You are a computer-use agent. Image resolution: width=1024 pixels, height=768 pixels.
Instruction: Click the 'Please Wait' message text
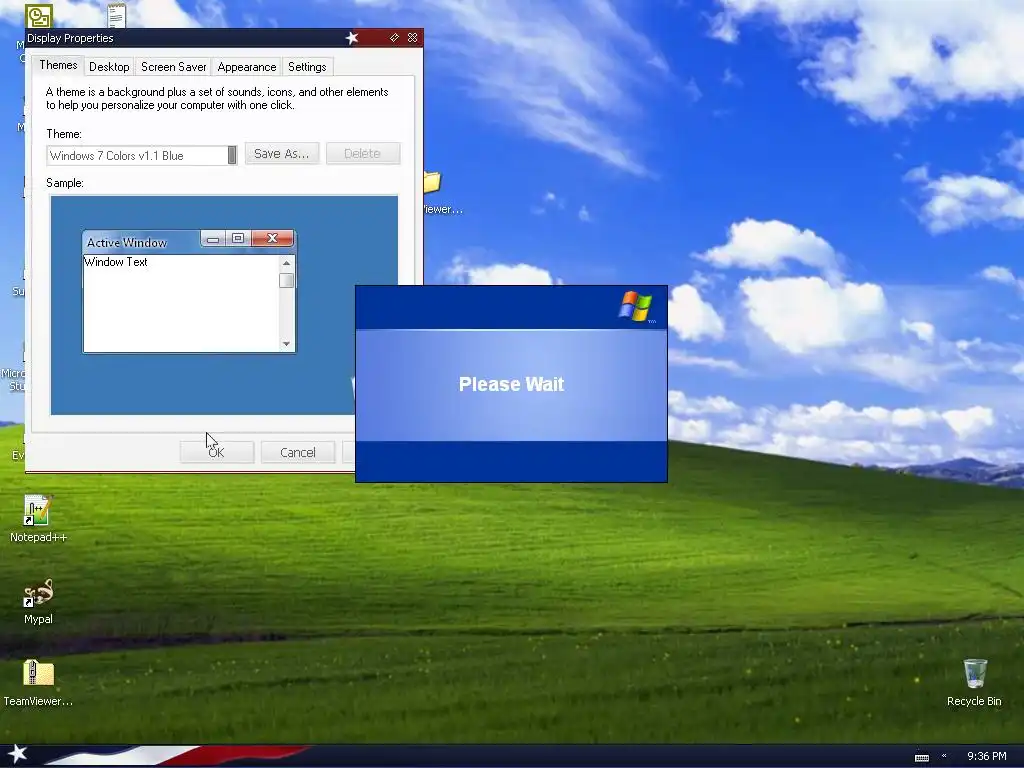pyautogui.click(x=511, y=384)
